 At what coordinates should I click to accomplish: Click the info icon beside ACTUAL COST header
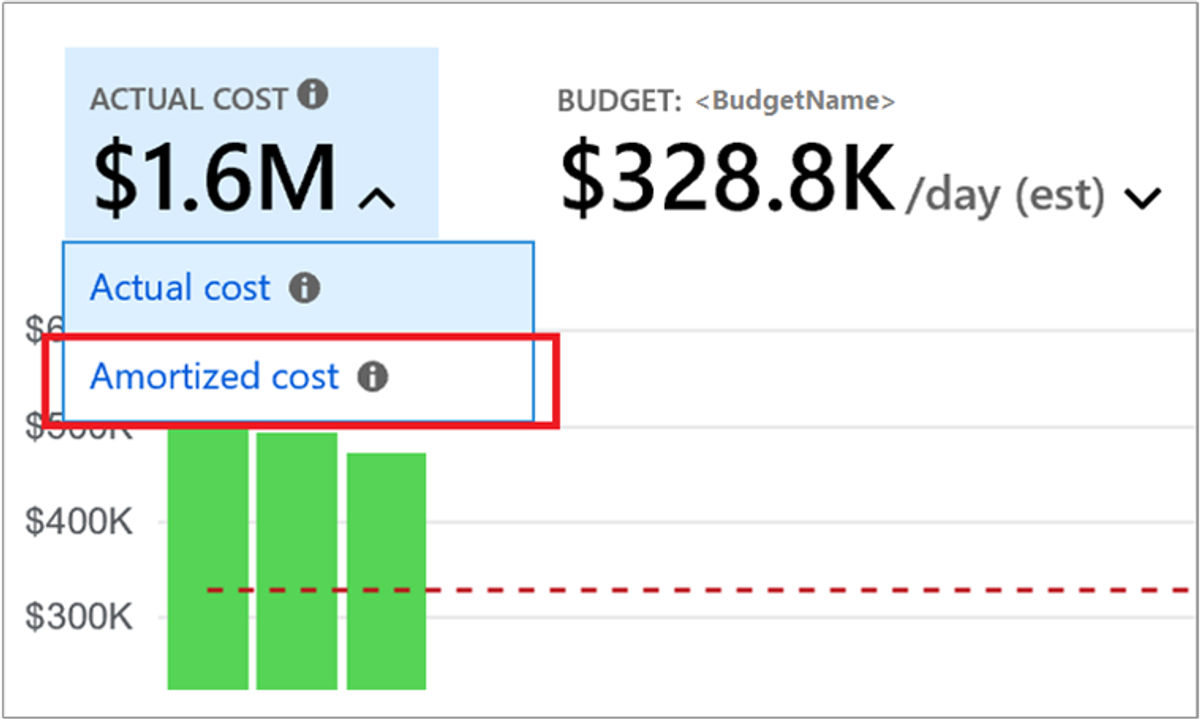[x=314, y=96]
